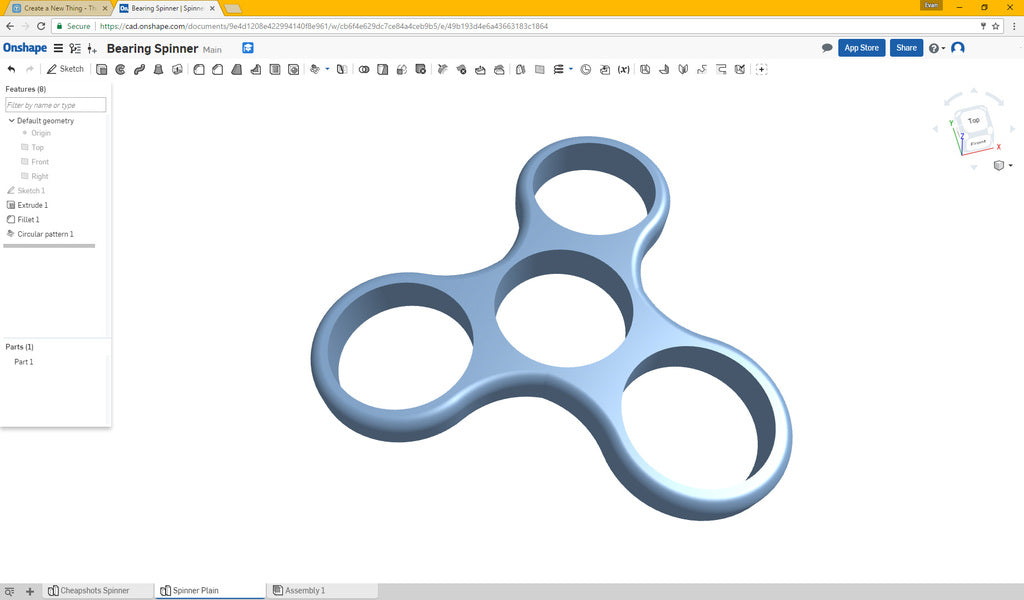
Task: Click the Onshape logo
Action: [25, 48]
